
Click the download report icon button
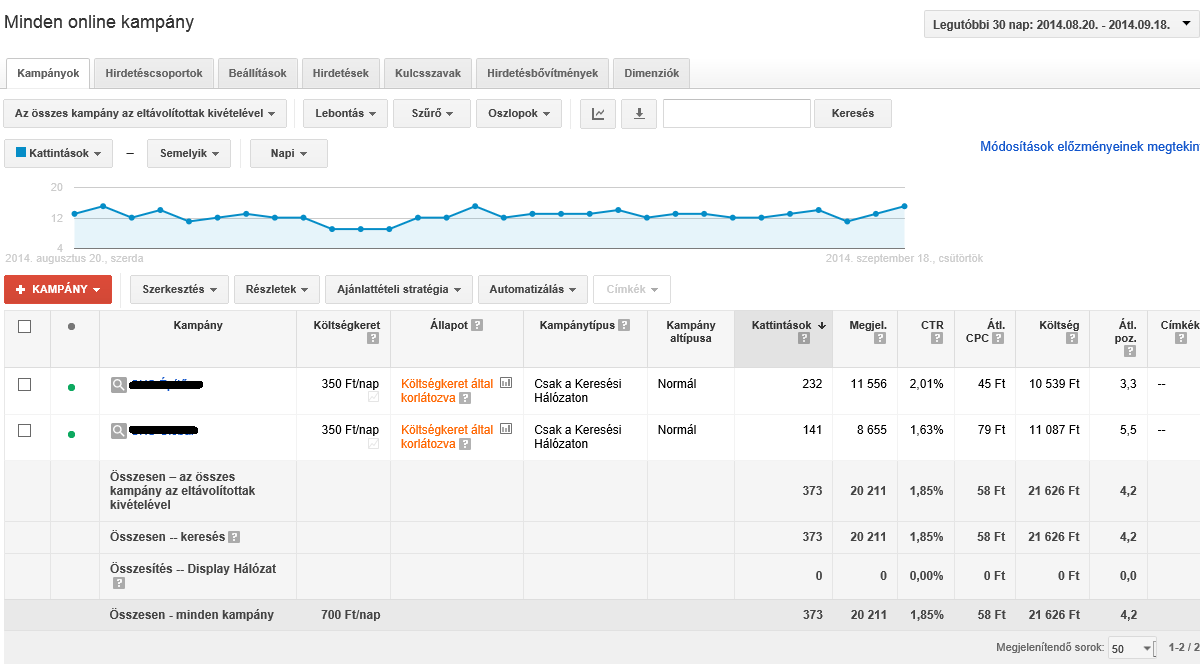[x=639, y=113]
